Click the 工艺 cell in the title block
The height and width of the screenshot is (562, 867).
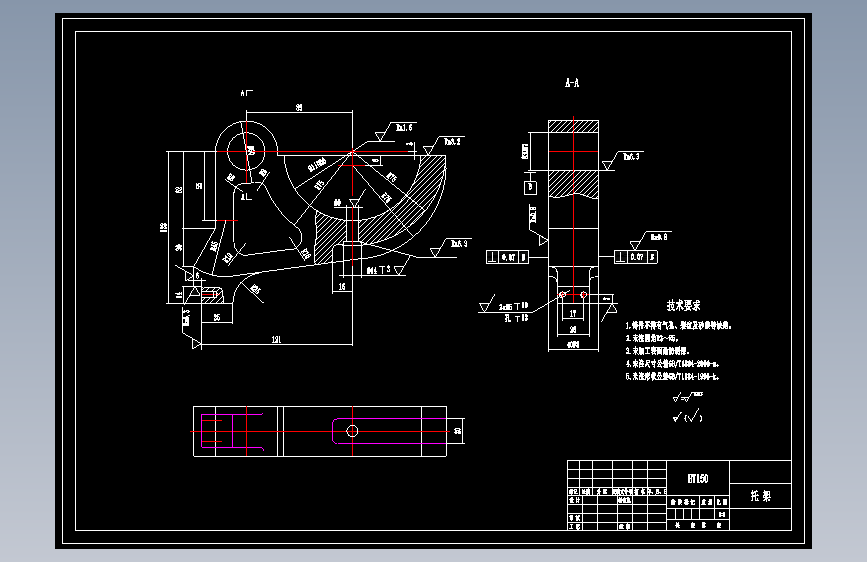coord(574,527)
